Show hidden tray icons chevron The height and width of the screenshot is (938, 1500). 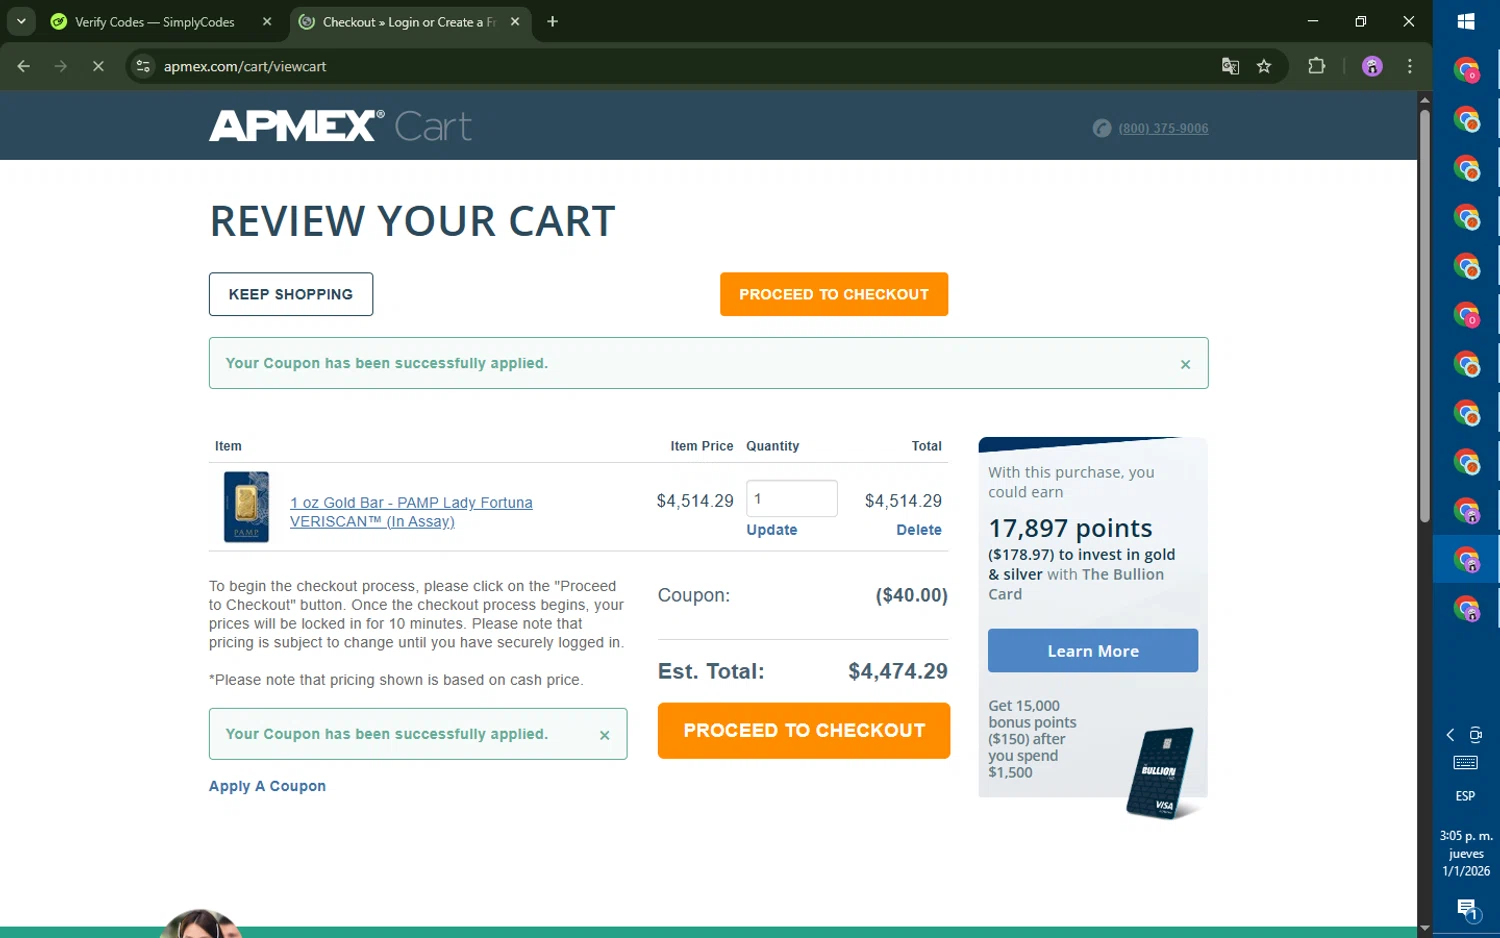1450,735
